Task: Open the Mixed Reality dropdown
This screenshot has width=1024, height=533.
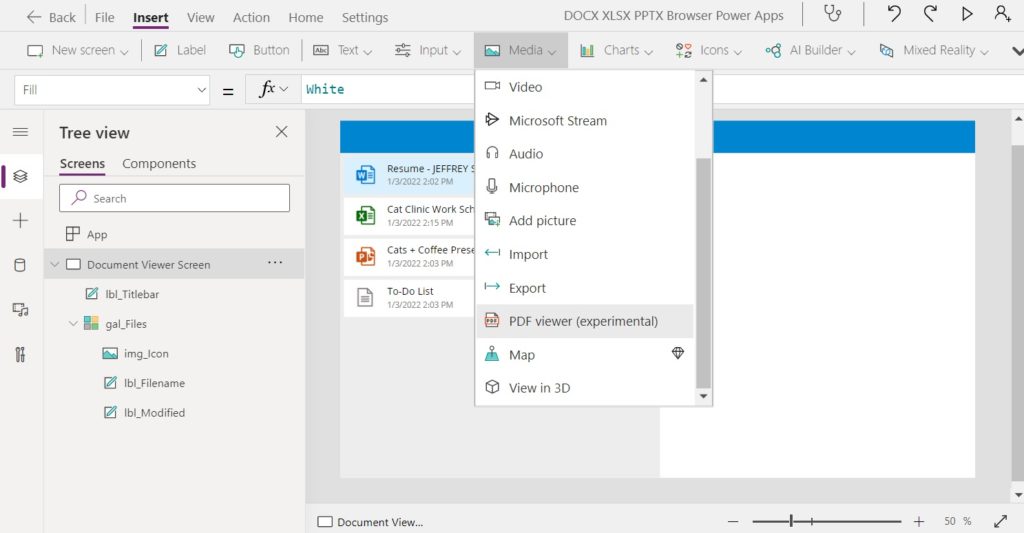Action: click(934, 50)
